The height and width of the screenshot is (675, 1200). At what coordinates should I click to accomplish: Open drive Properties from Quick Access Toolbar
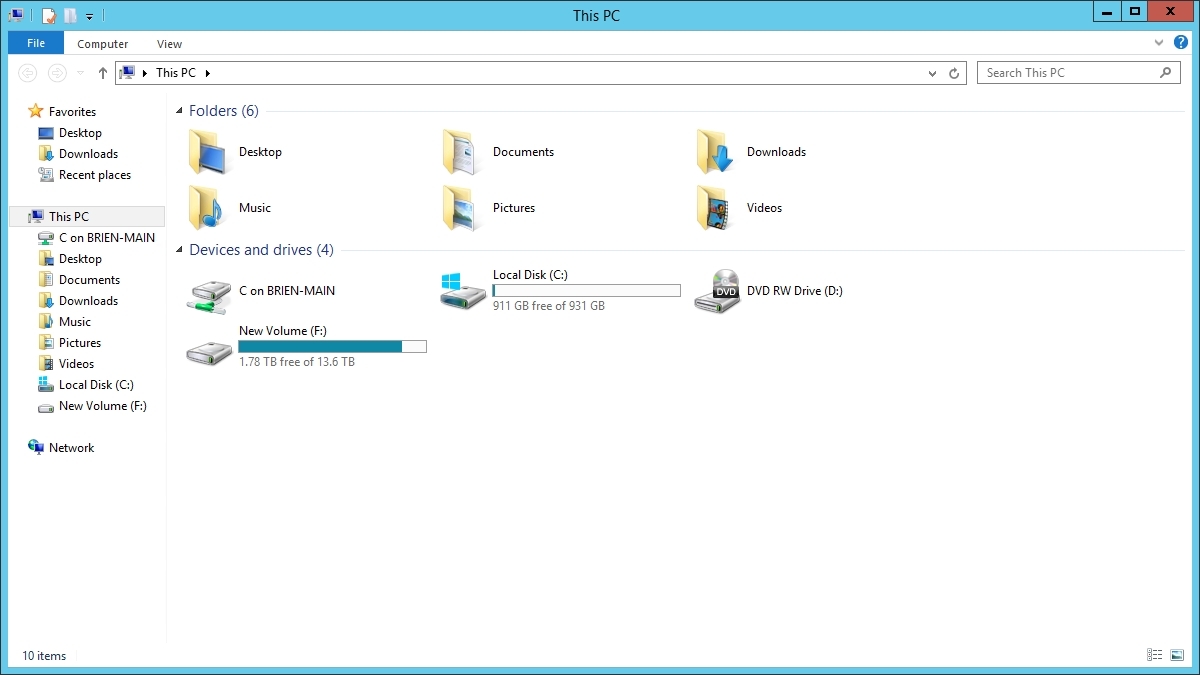48,15
